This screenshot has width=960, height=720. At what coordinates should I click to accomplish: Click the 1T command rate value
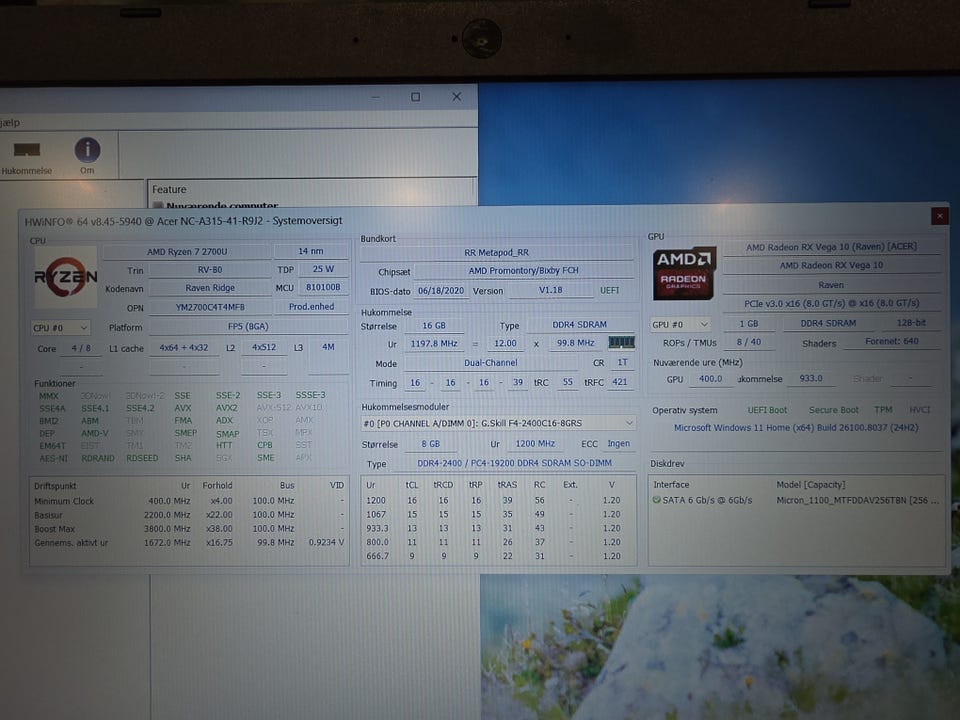pos(623,362)
